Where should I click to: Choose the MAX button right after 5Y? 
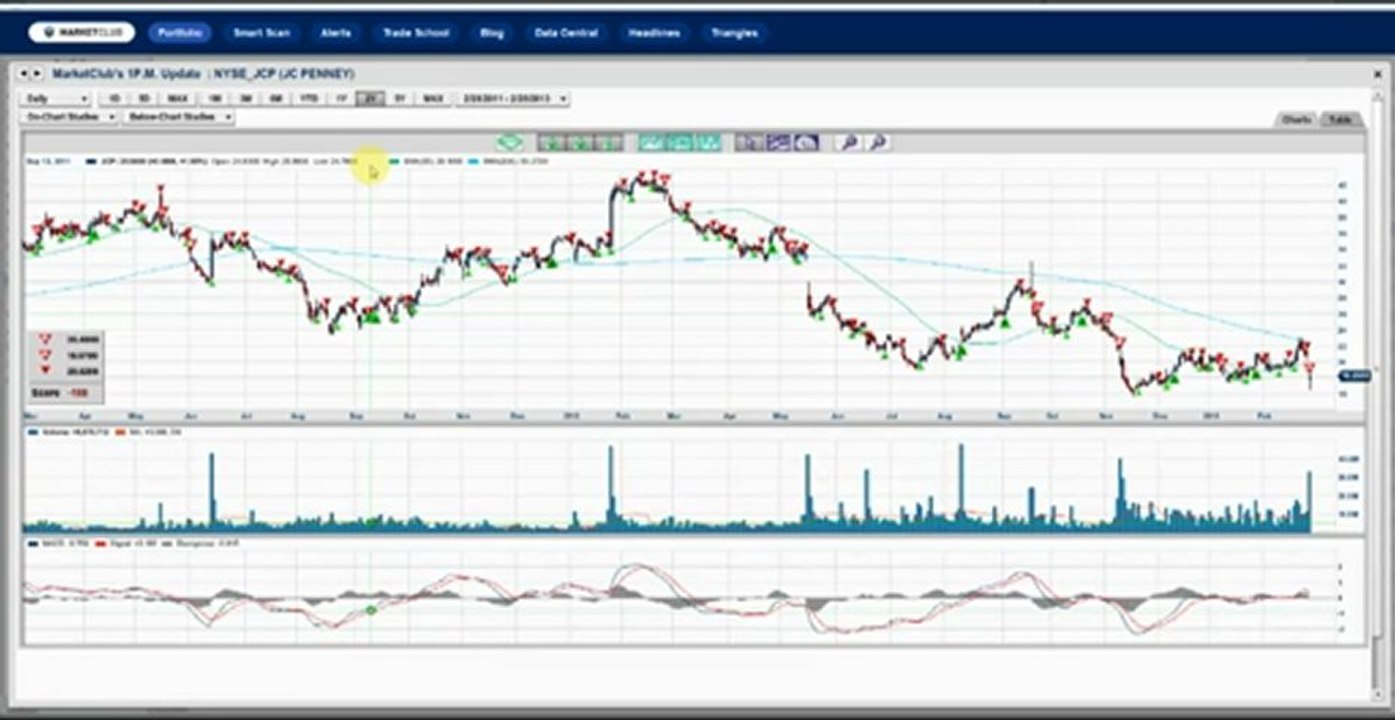pyautogui.click(x=433, y=99)
